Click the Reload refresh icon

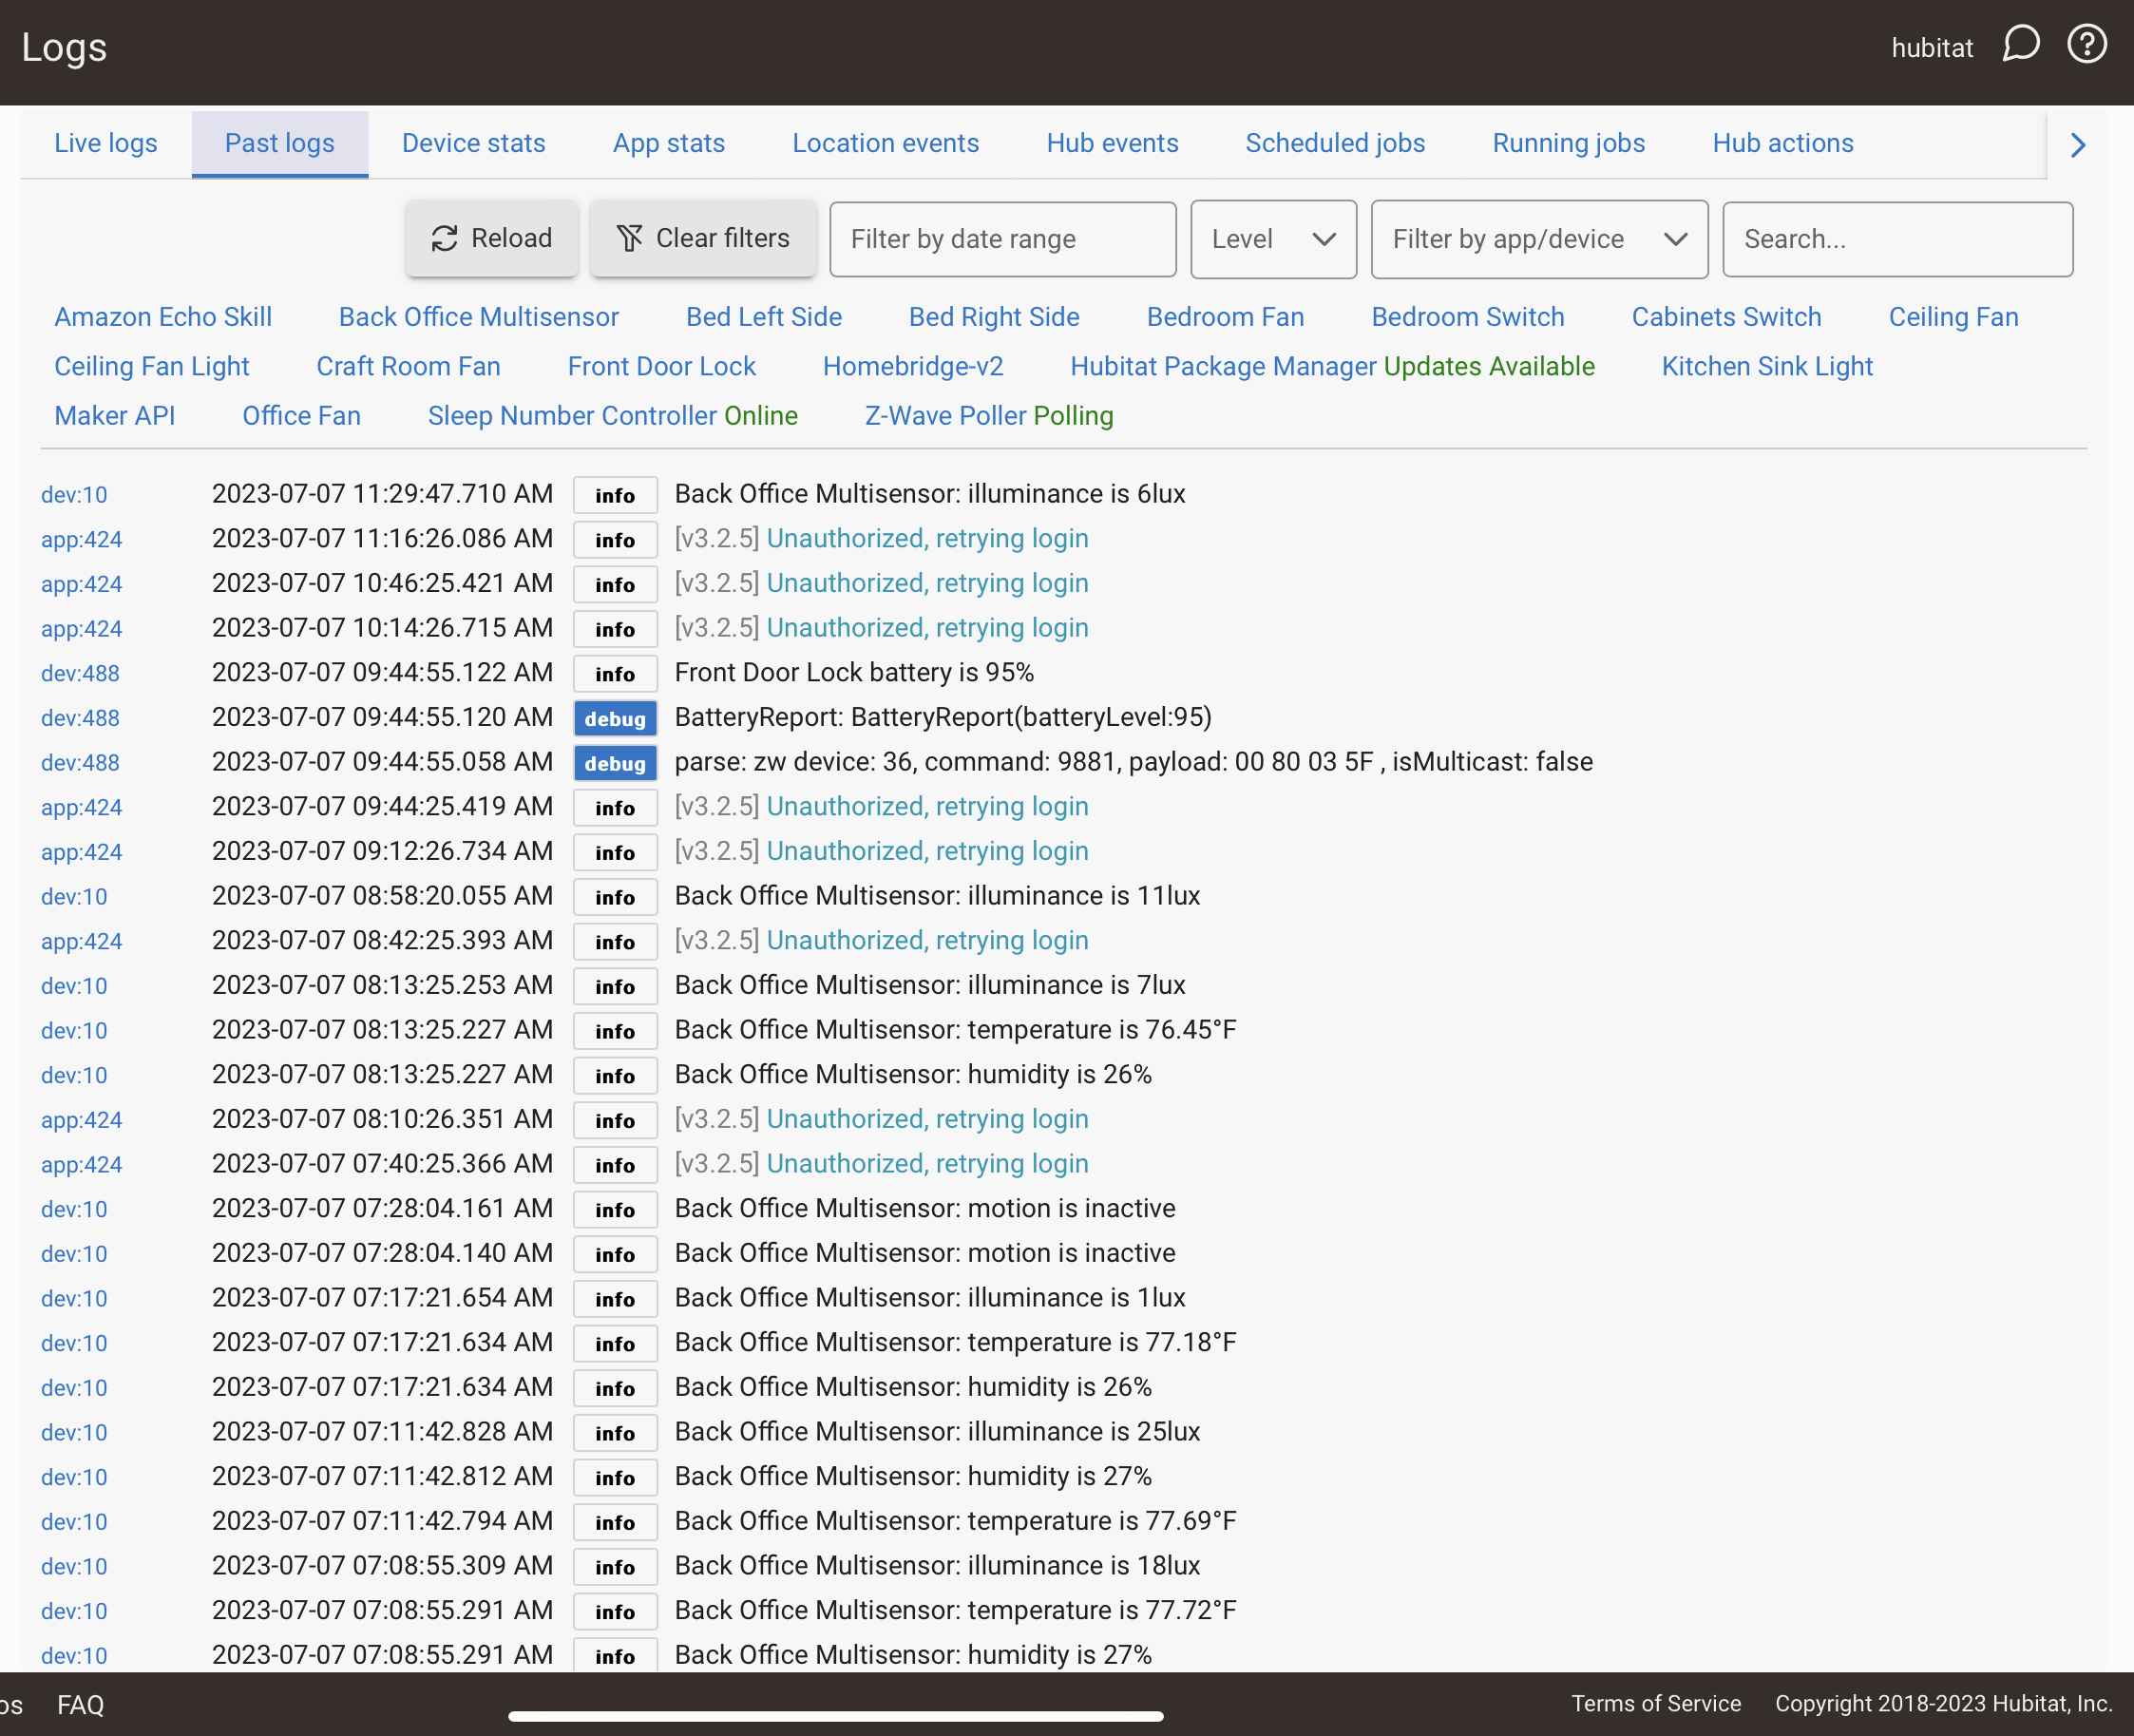444,238
